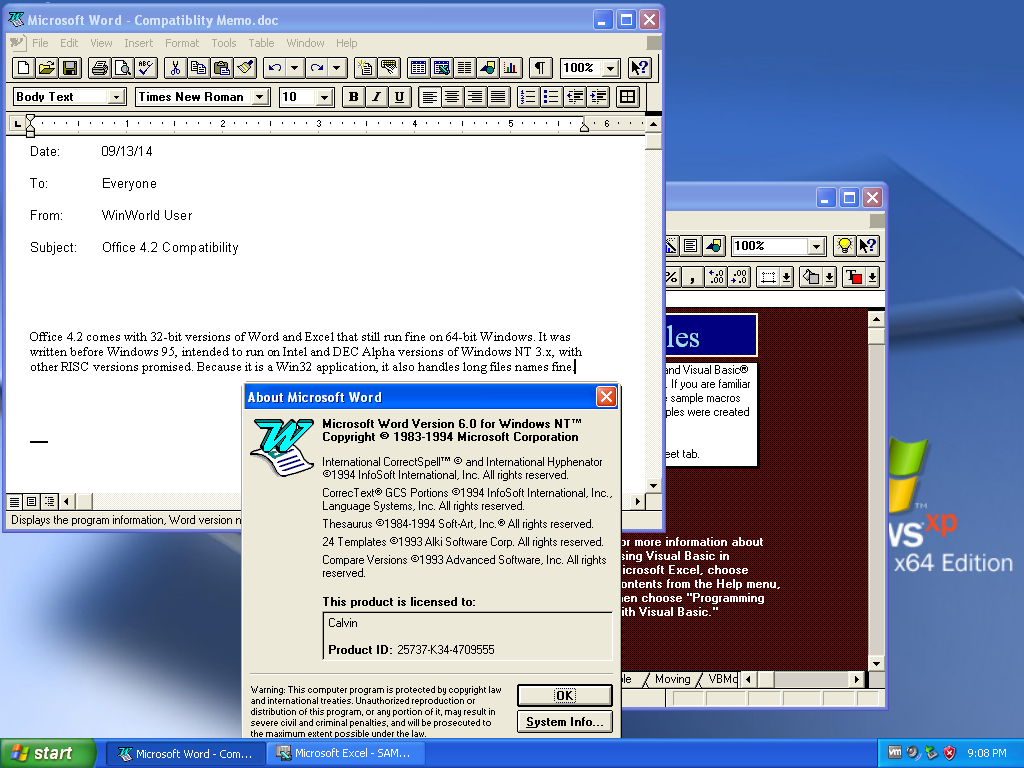Click the System Info... button
The height and width of the screenshot is (768, 1024).
click(564, 722)
